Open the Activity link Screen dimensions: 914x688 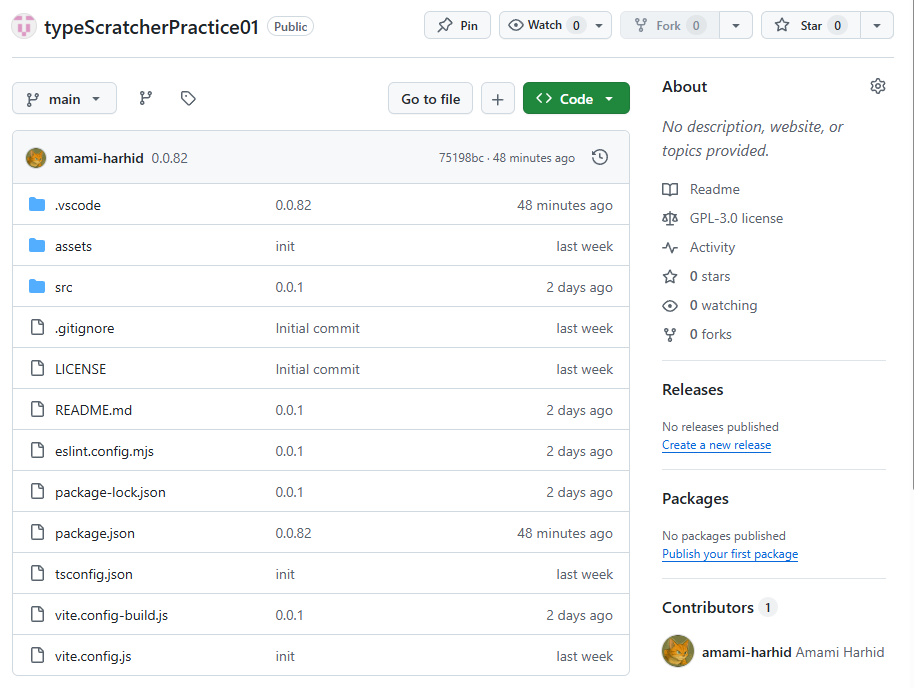712,247
